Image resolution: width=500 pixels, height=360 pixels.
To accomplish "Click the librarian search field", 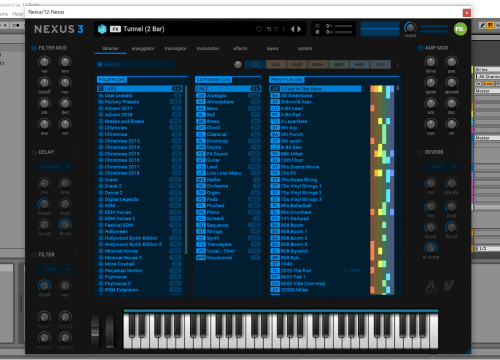I will pyautogui.click(x=136, y=64).
